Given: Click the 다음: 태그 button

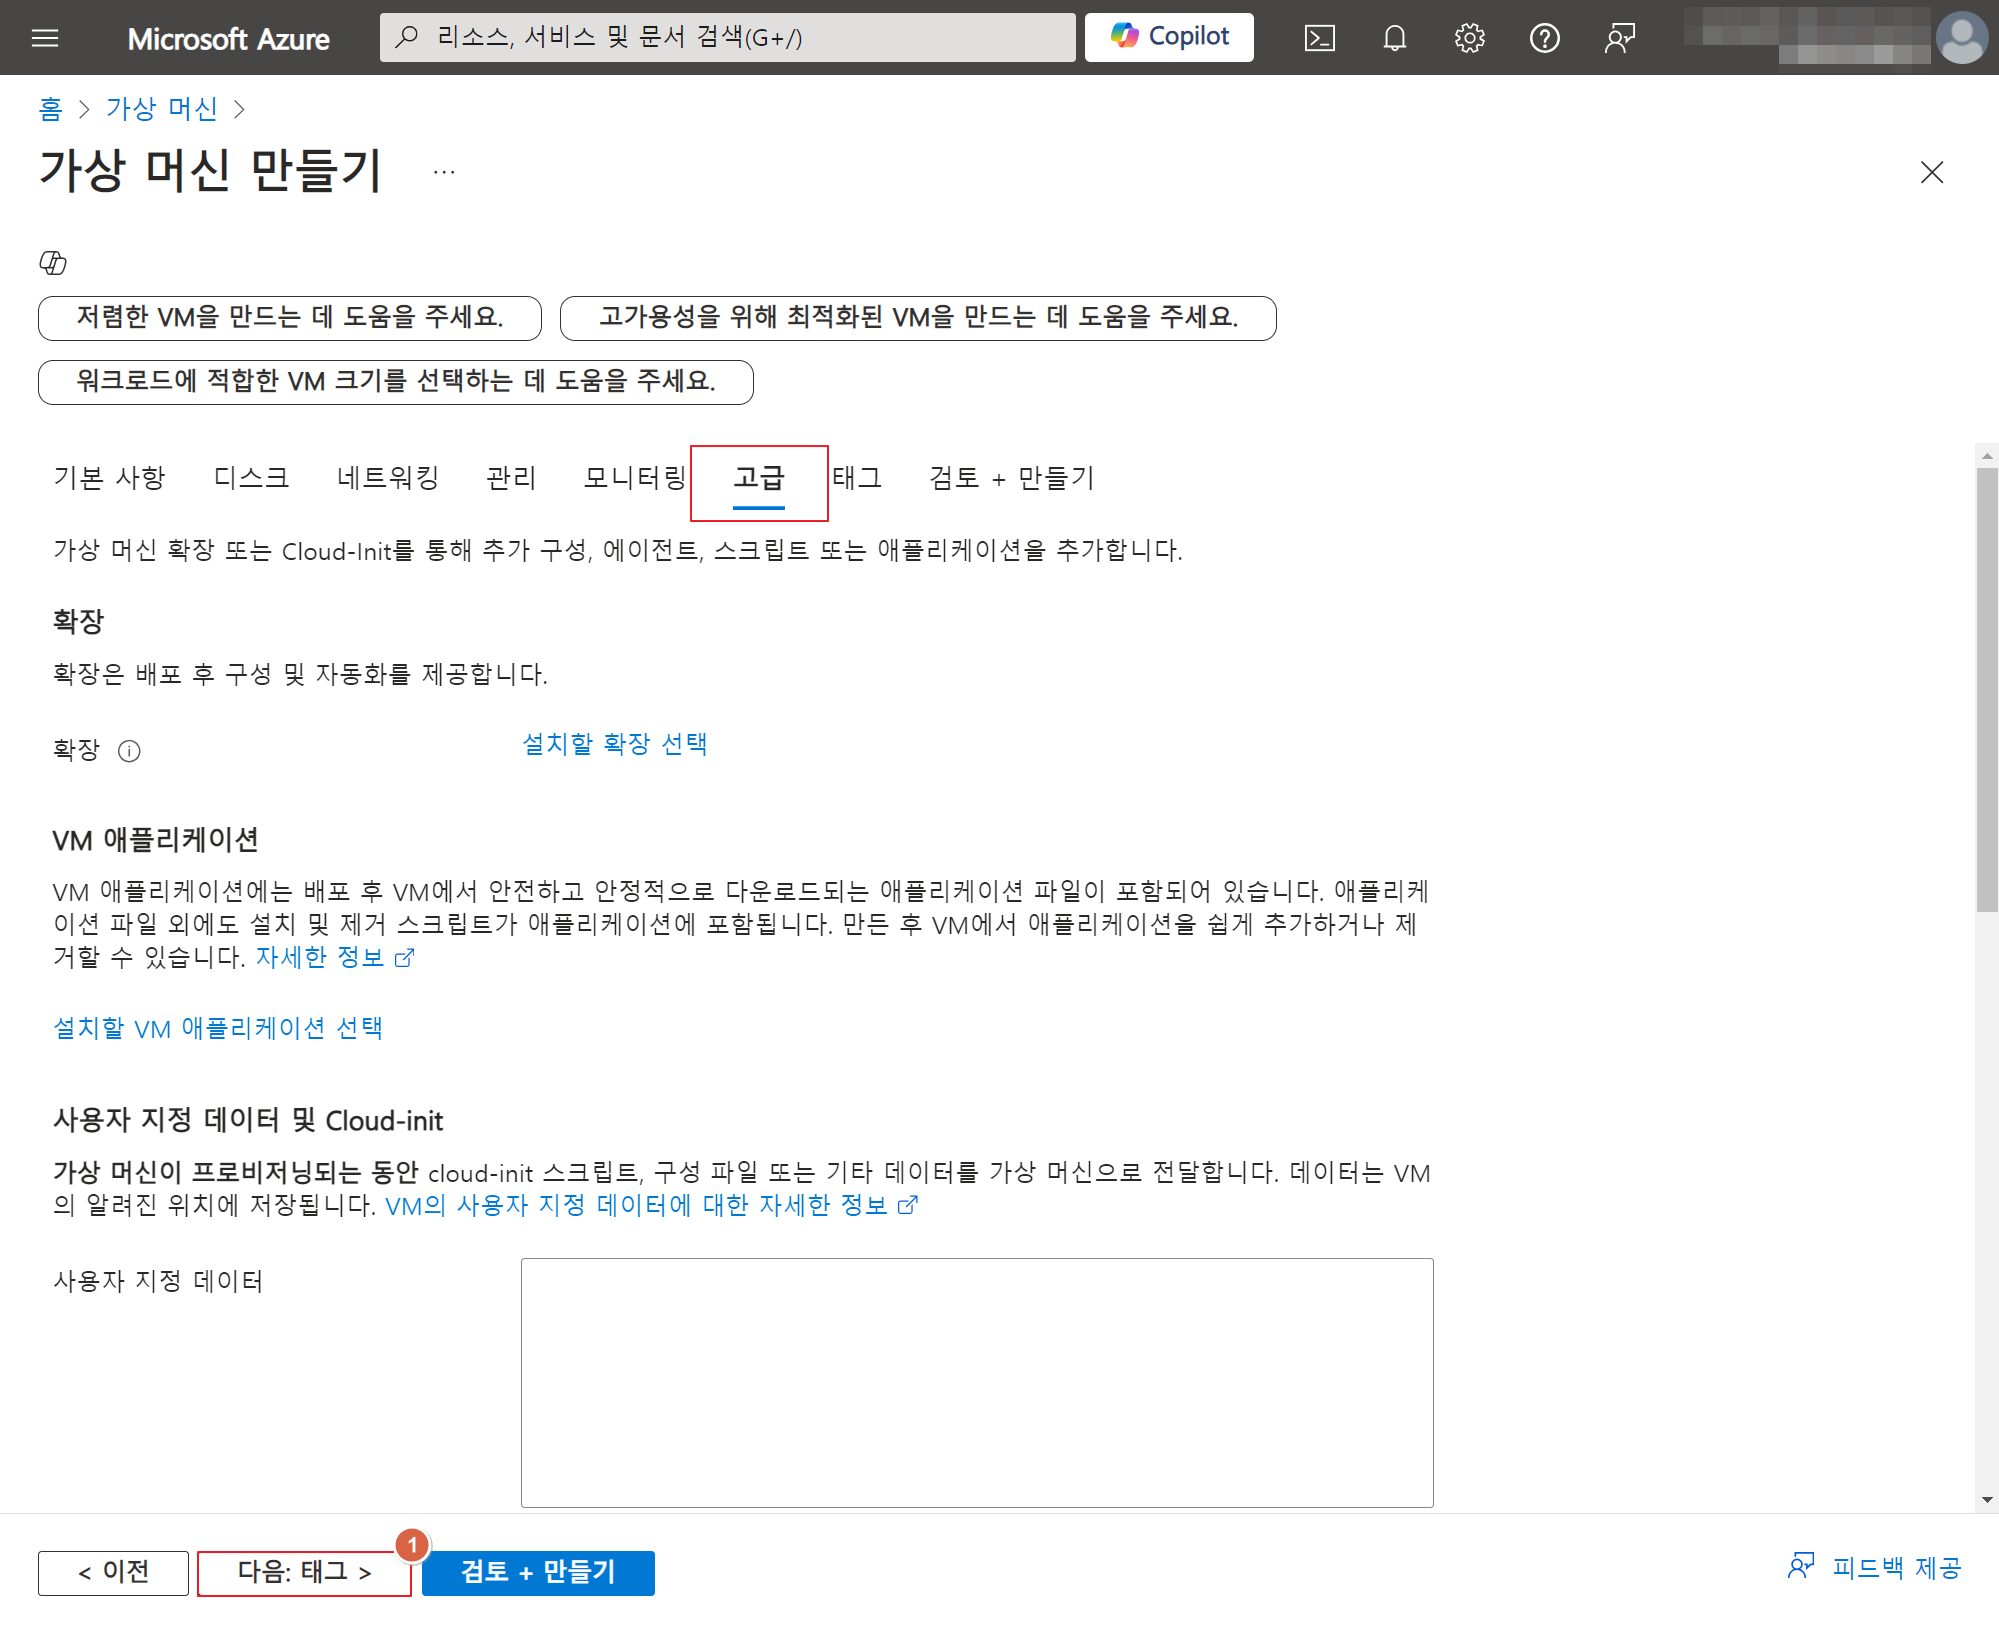Looking at the screenshot, I should [x=304, y=1572].
